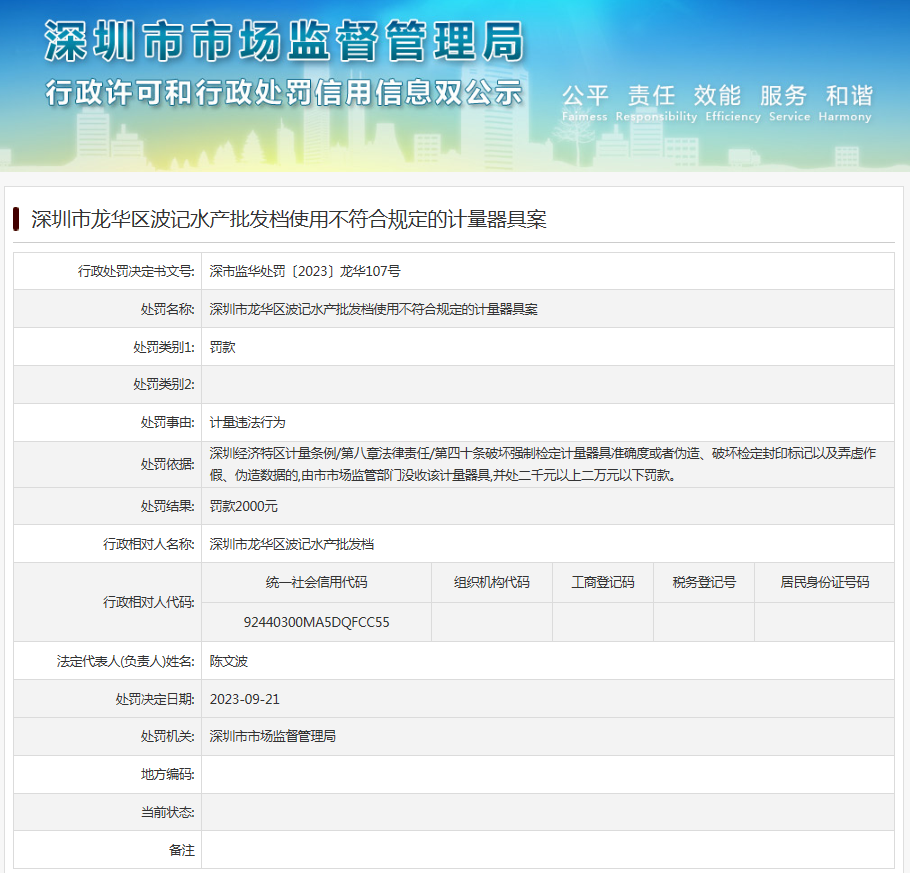Click the decision date 2023-09-21
Viewport: 910px width, 873px height.
[245, 699]
